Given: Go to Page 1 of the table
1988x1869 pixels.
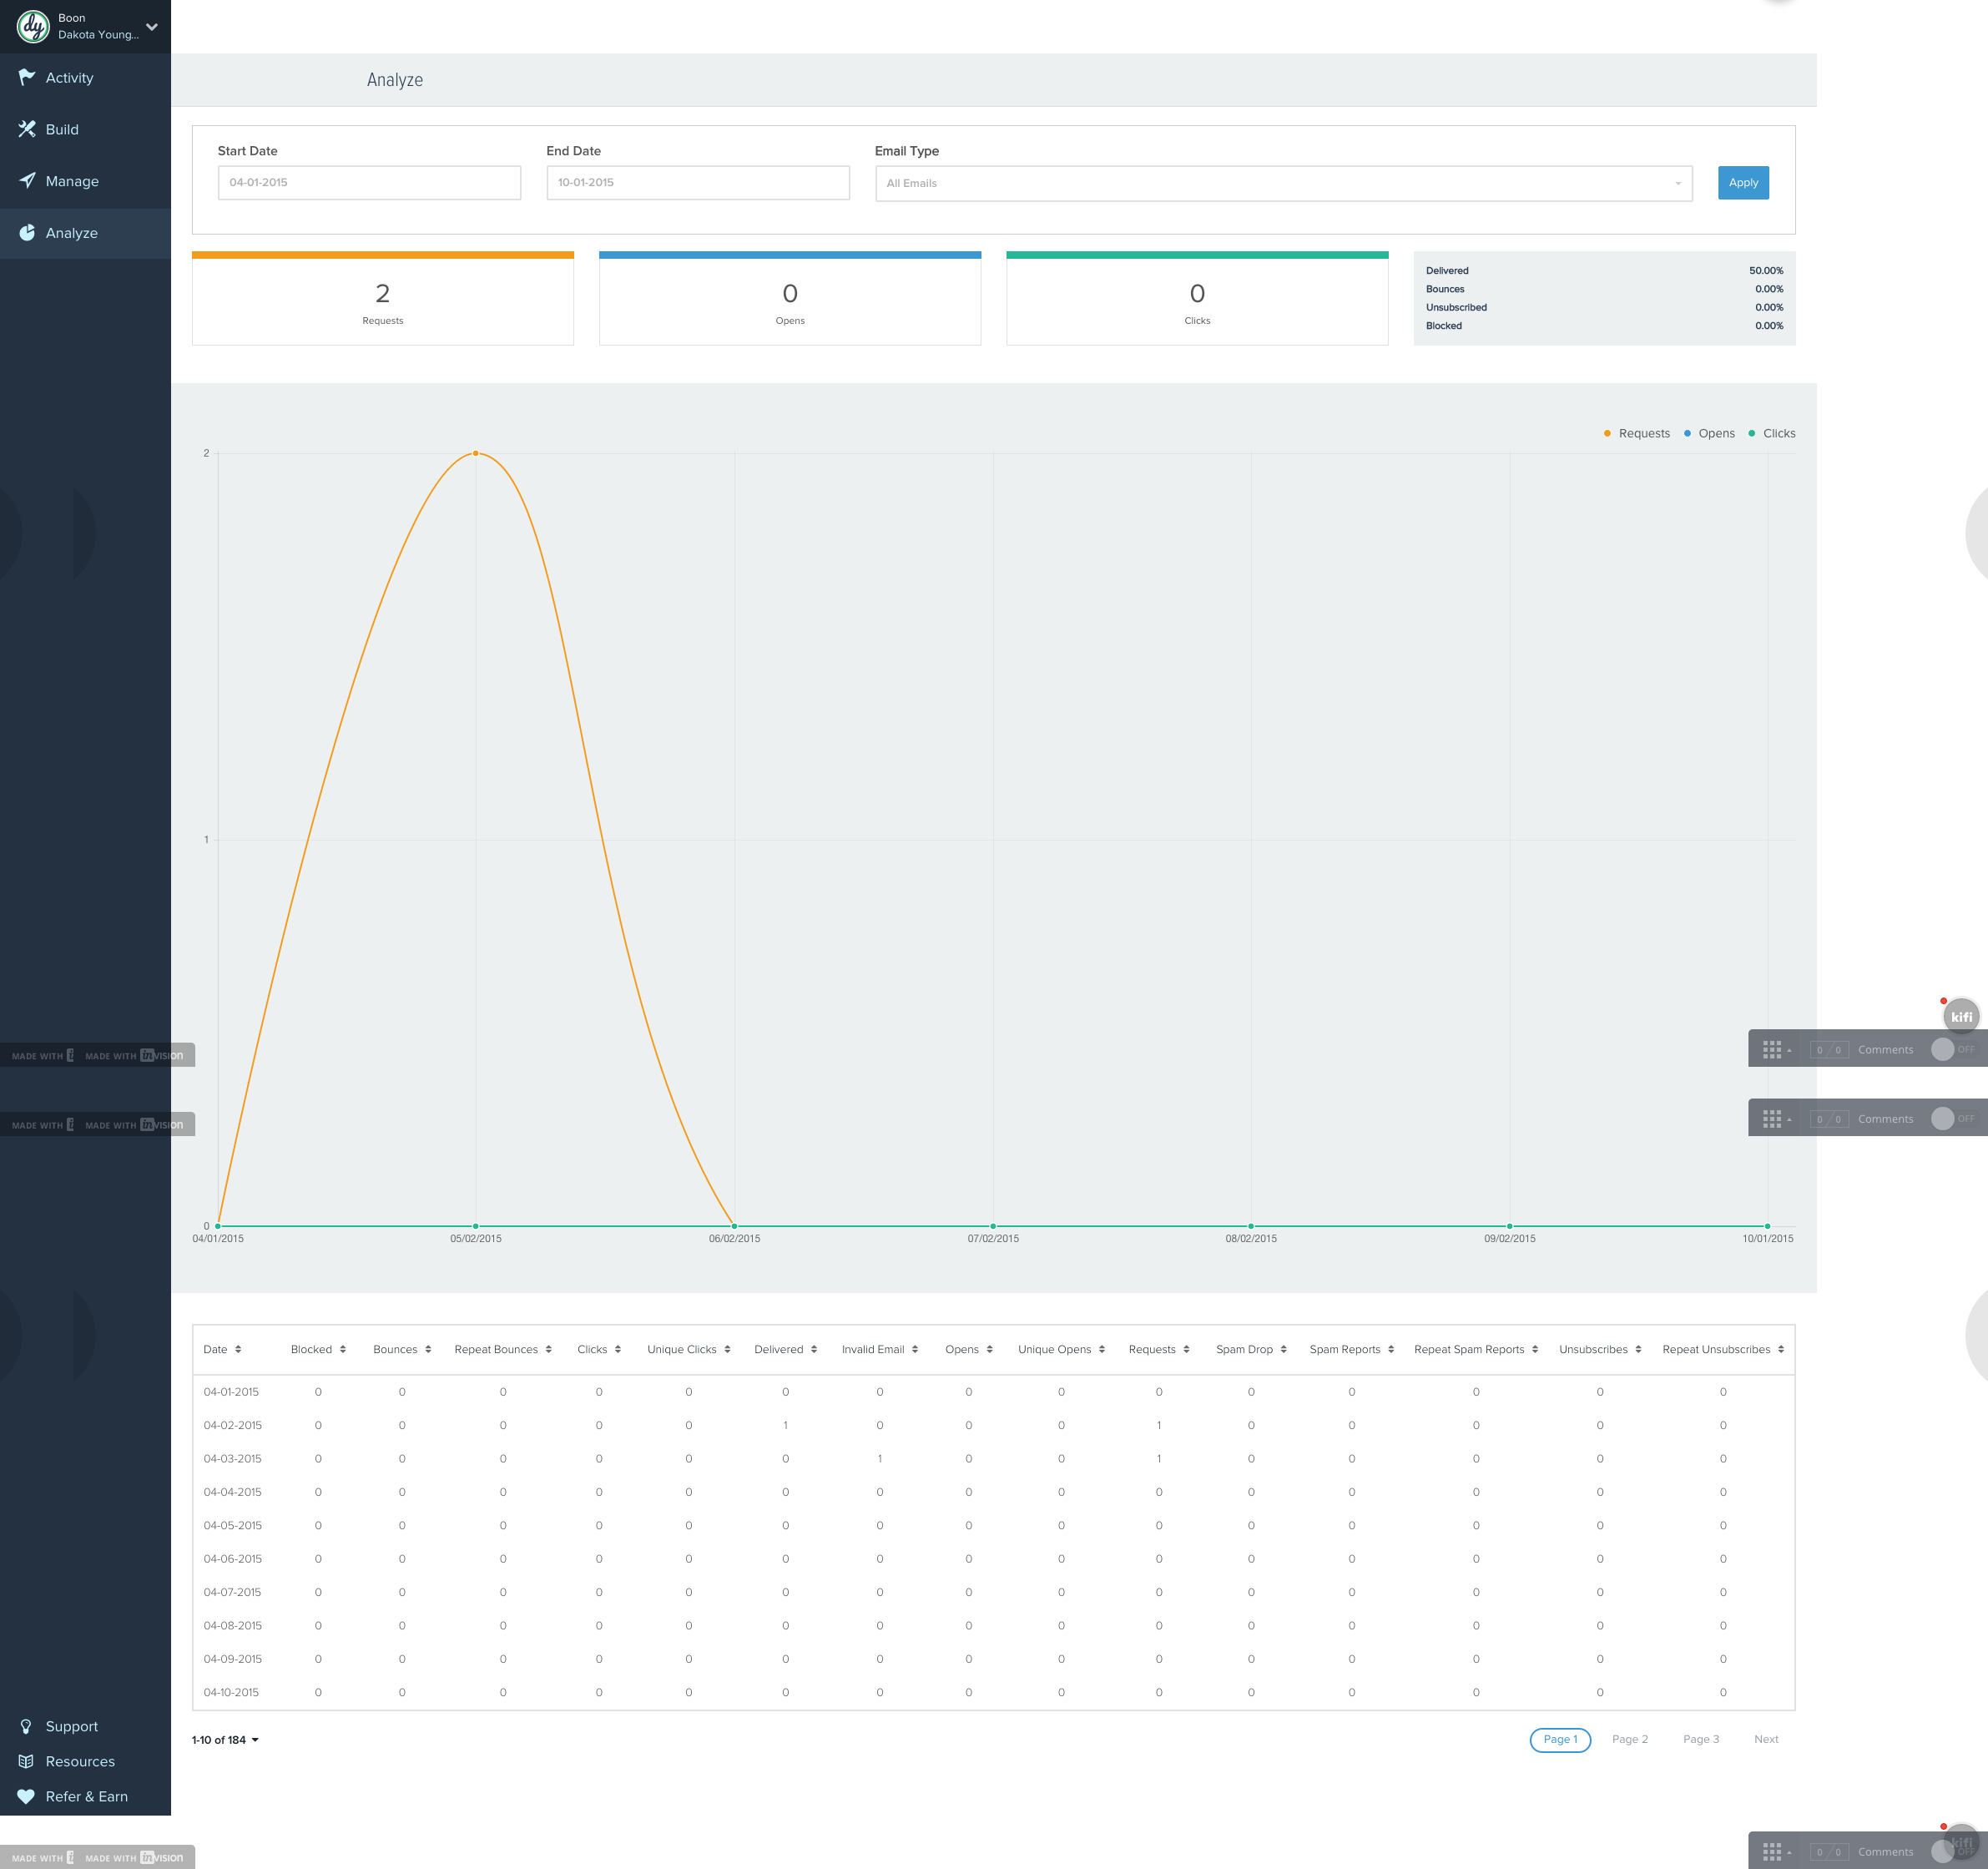Looking at the screenshot, I should click(x=1560, y=1739).
